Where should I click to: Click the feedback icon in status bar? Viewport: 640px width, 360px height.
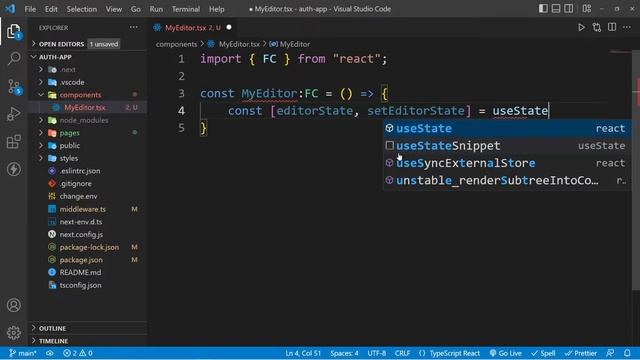tap(611, 353)
